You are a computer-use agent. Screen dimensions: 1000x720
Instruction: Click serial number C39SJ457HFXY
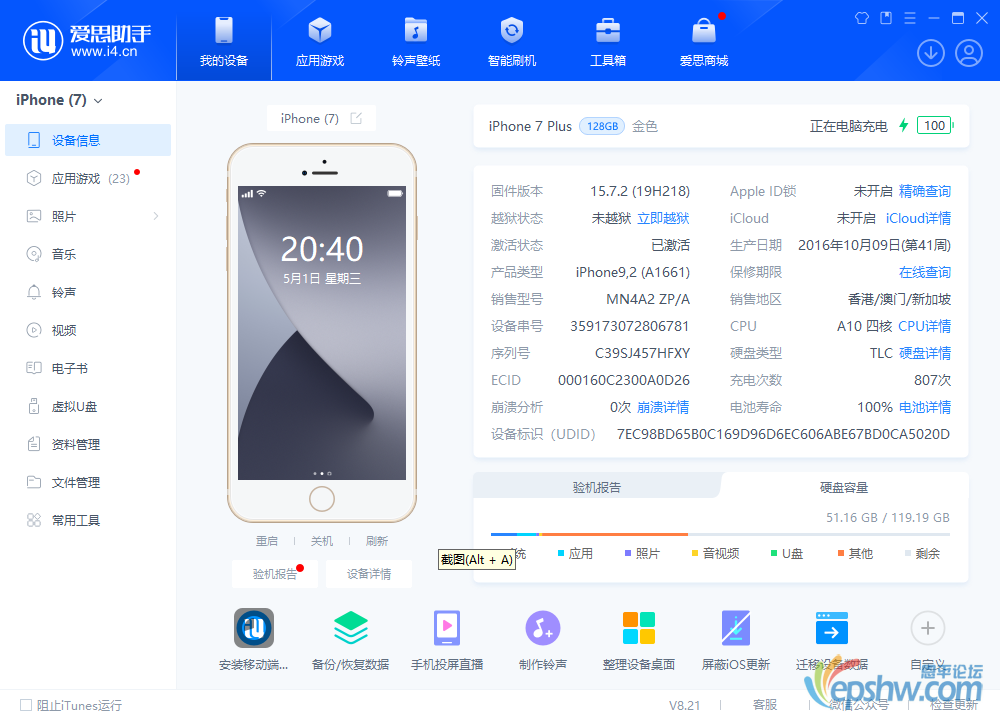(642, 353)
